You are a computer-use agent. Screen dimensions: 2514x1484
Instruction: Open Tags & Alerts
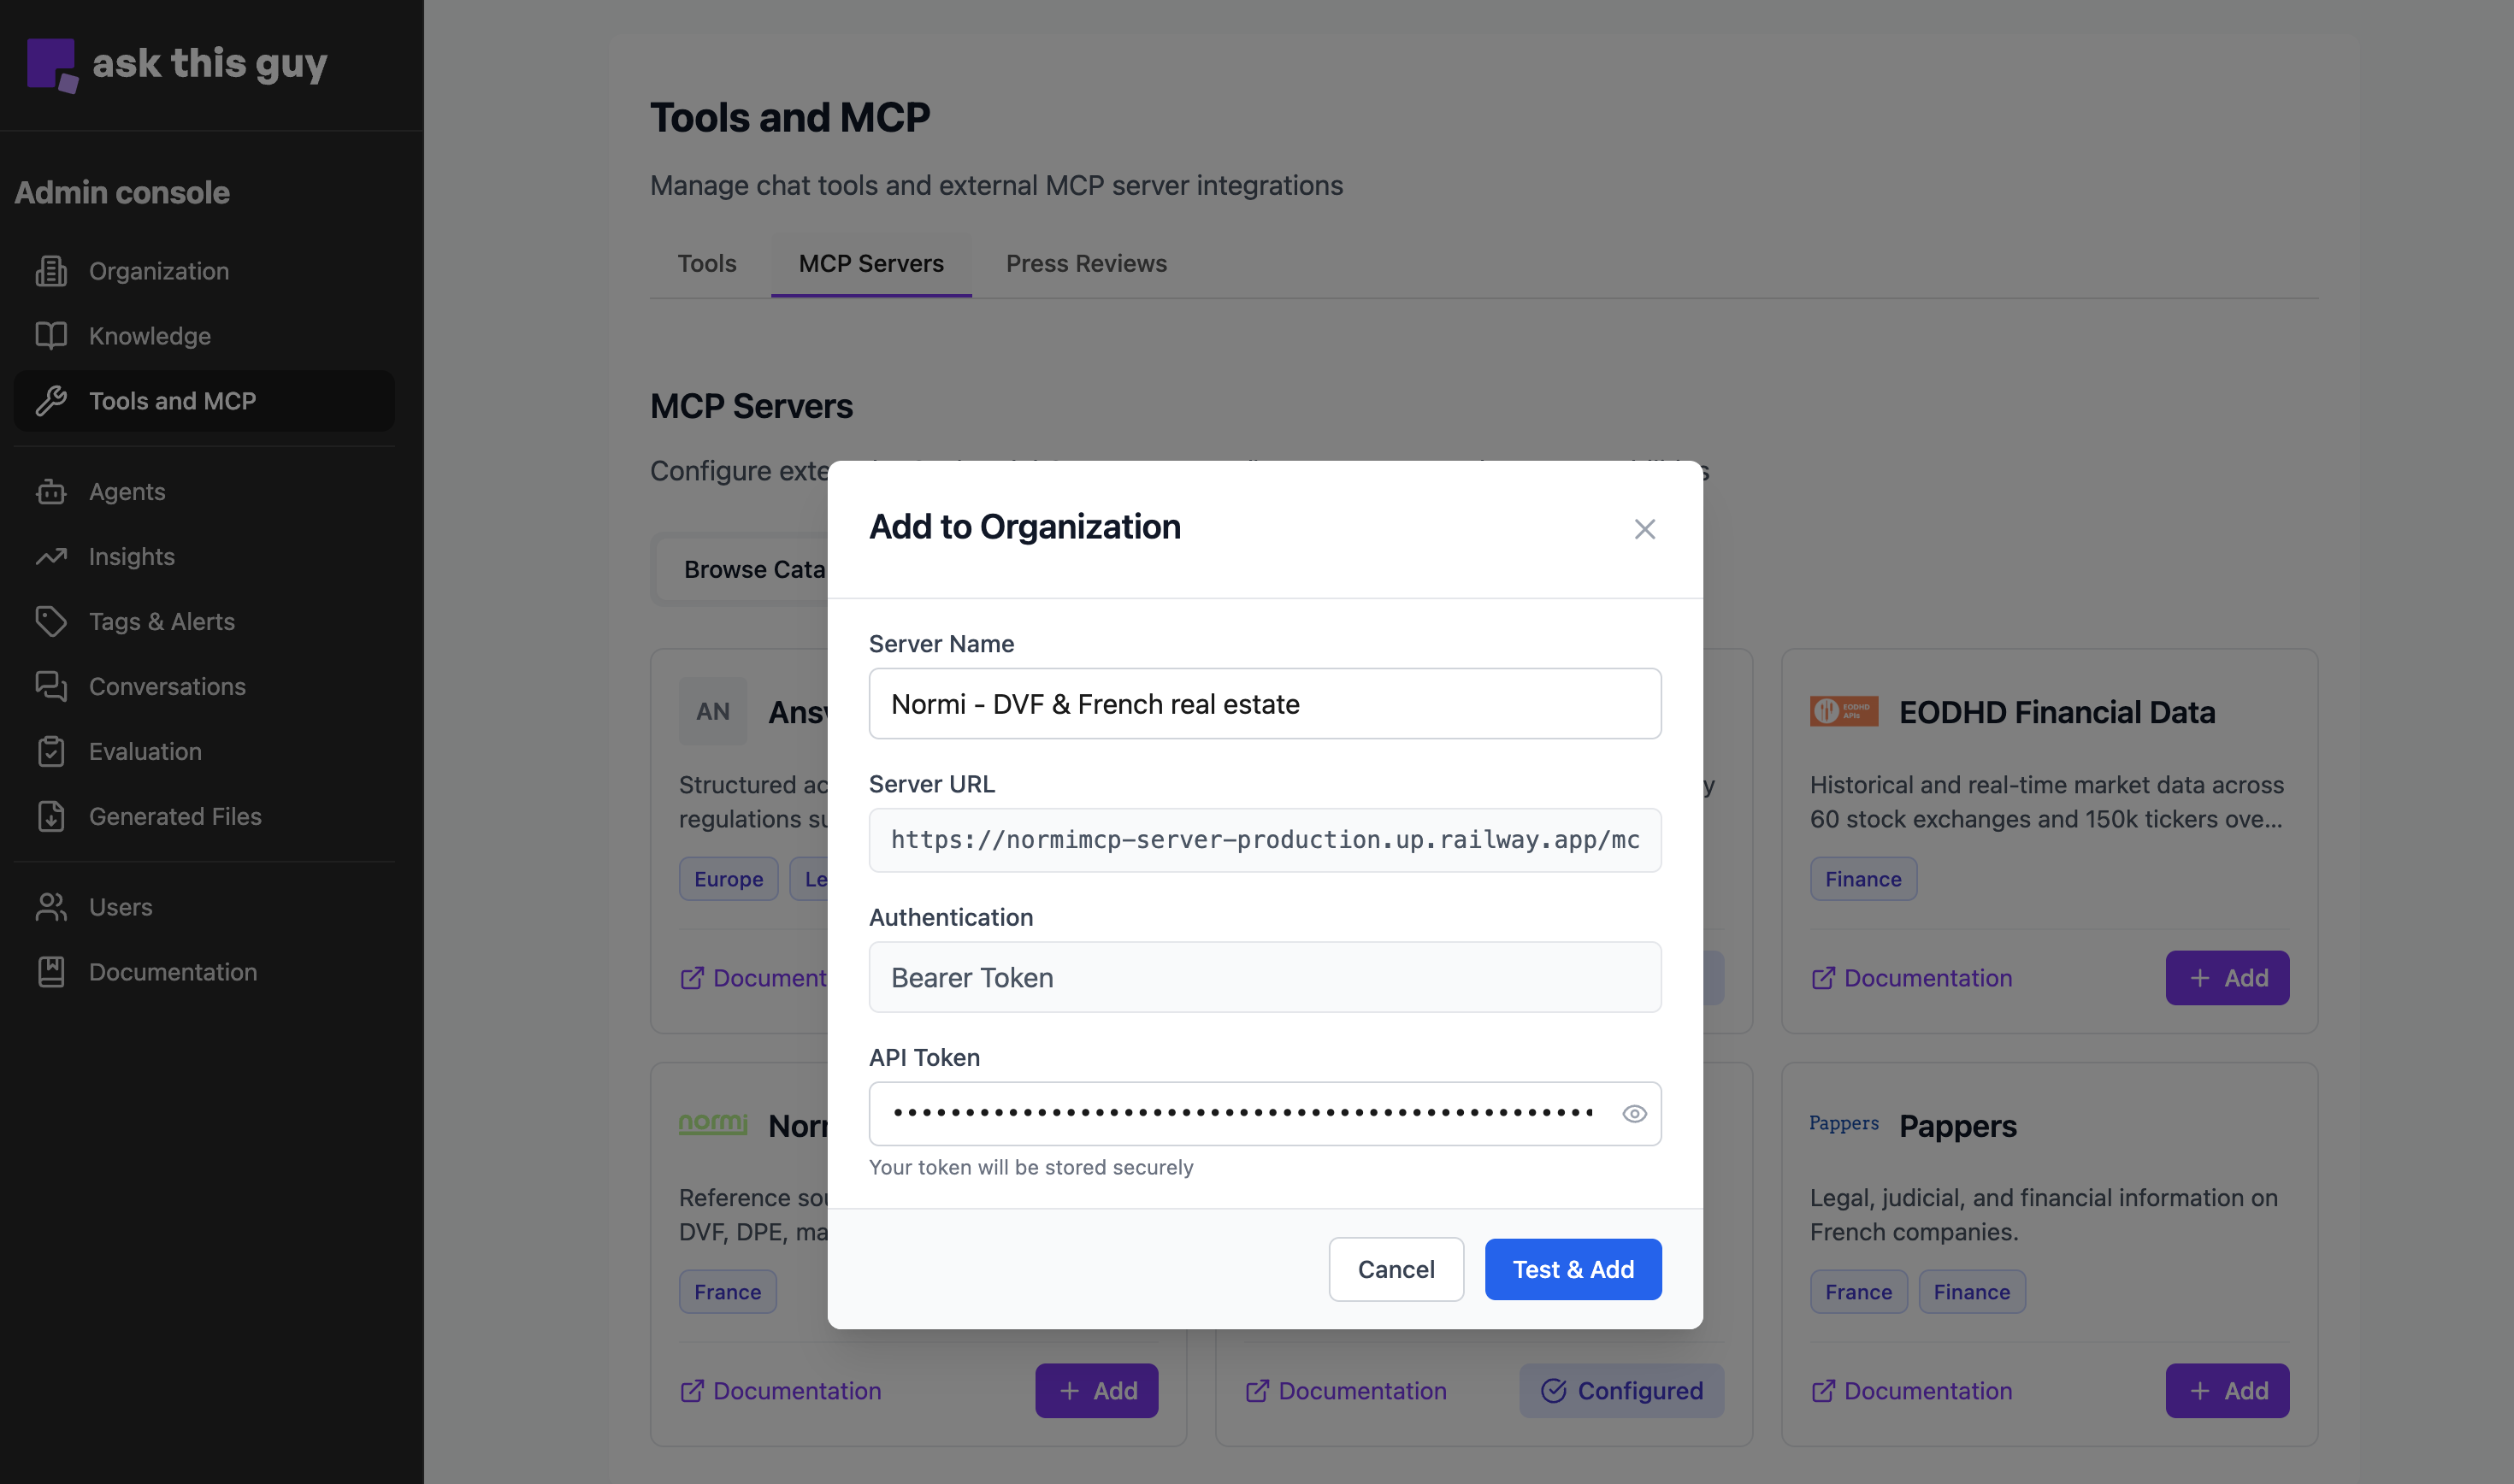point(161,621)
